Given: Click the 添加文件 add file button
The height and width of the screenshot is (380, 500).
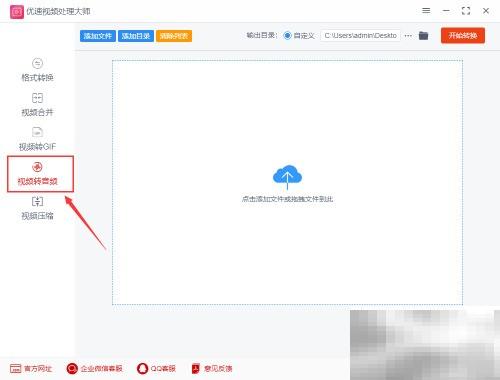Looking at the screenshot, I should 98,36.
